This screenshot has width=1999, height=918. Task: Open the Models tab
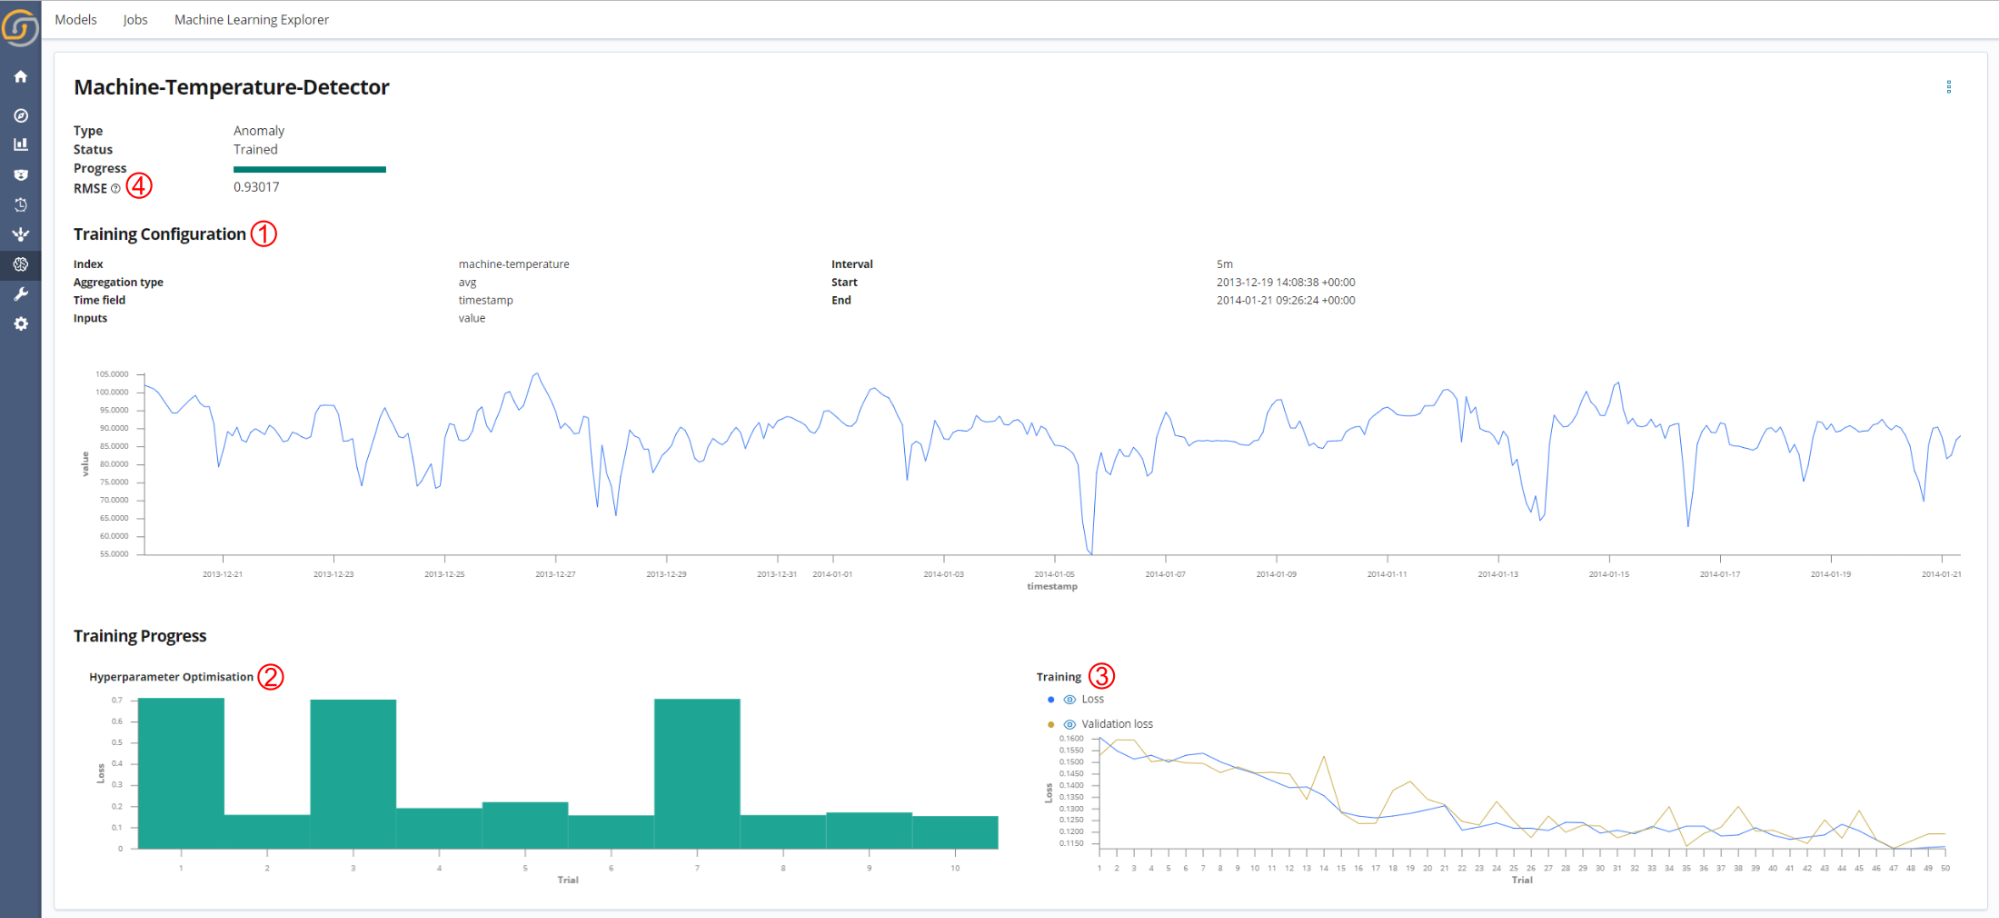click(x=76, y=19)
